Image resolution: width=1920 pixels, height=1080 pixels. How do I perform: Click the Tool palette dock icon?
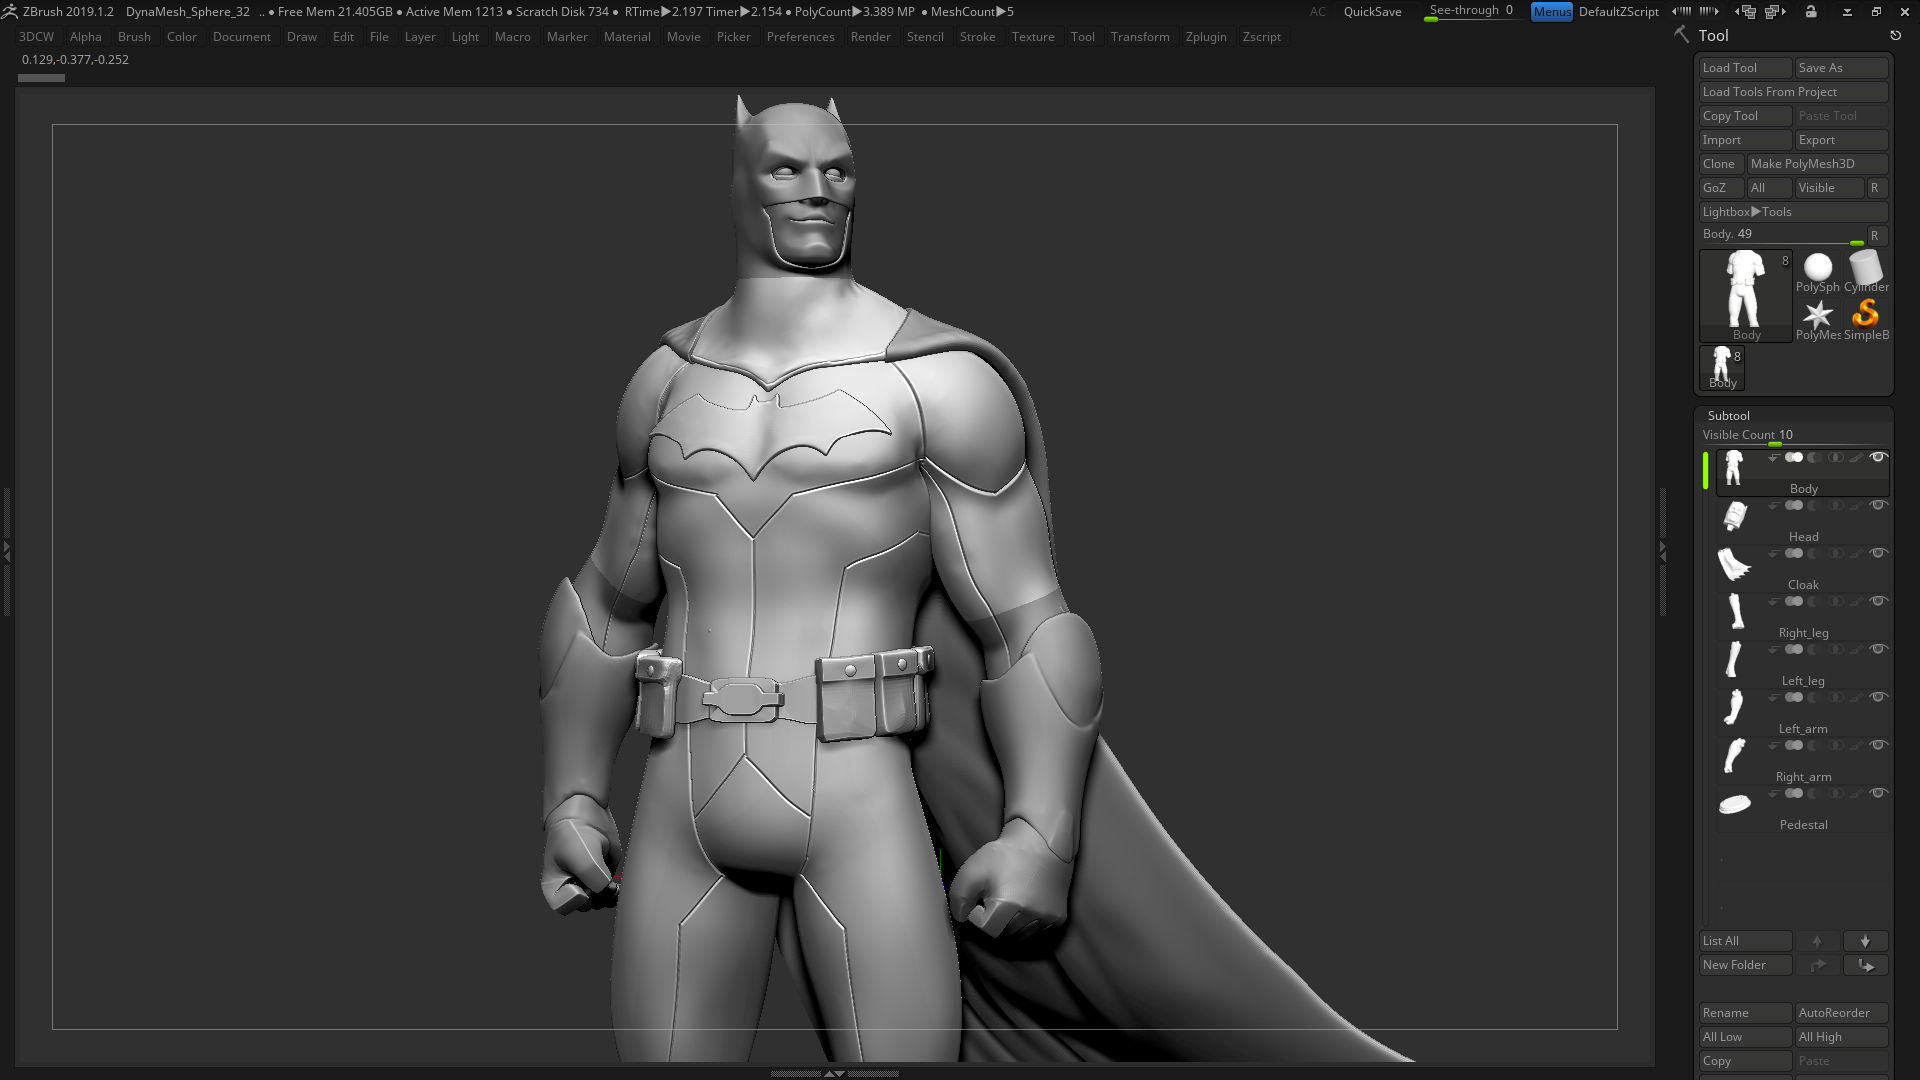1895,35
